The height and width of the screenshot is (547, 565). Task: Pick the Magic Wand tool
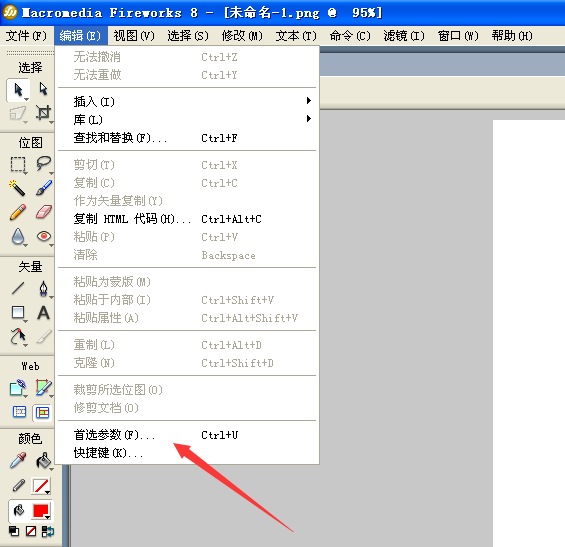17,188
